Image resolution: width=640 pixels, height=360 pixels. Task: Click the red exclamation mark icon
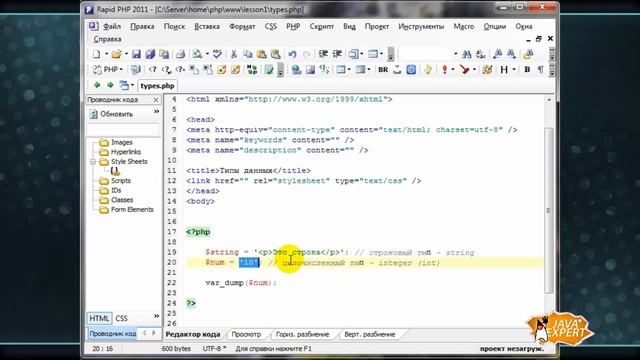[x=444, y=70]
